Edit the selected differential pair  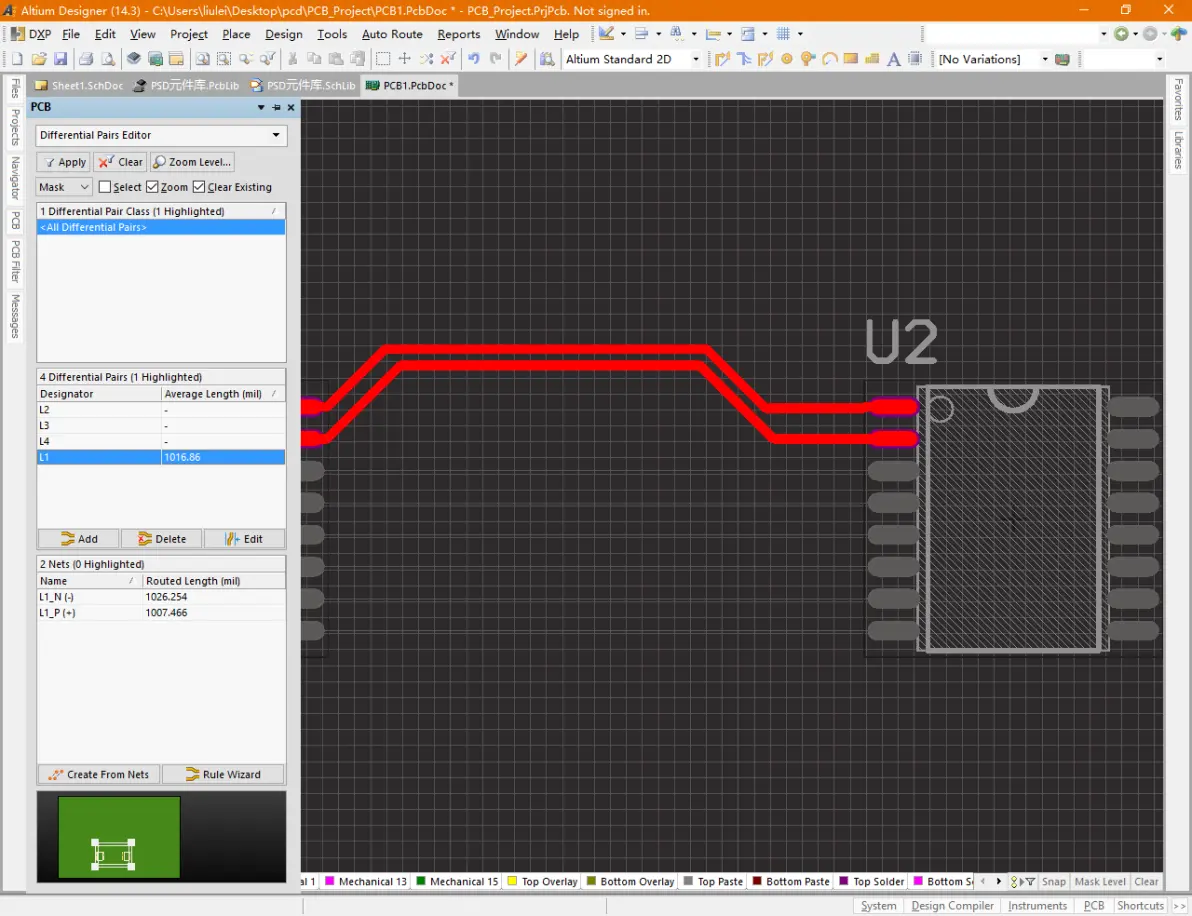click(245, 539)
